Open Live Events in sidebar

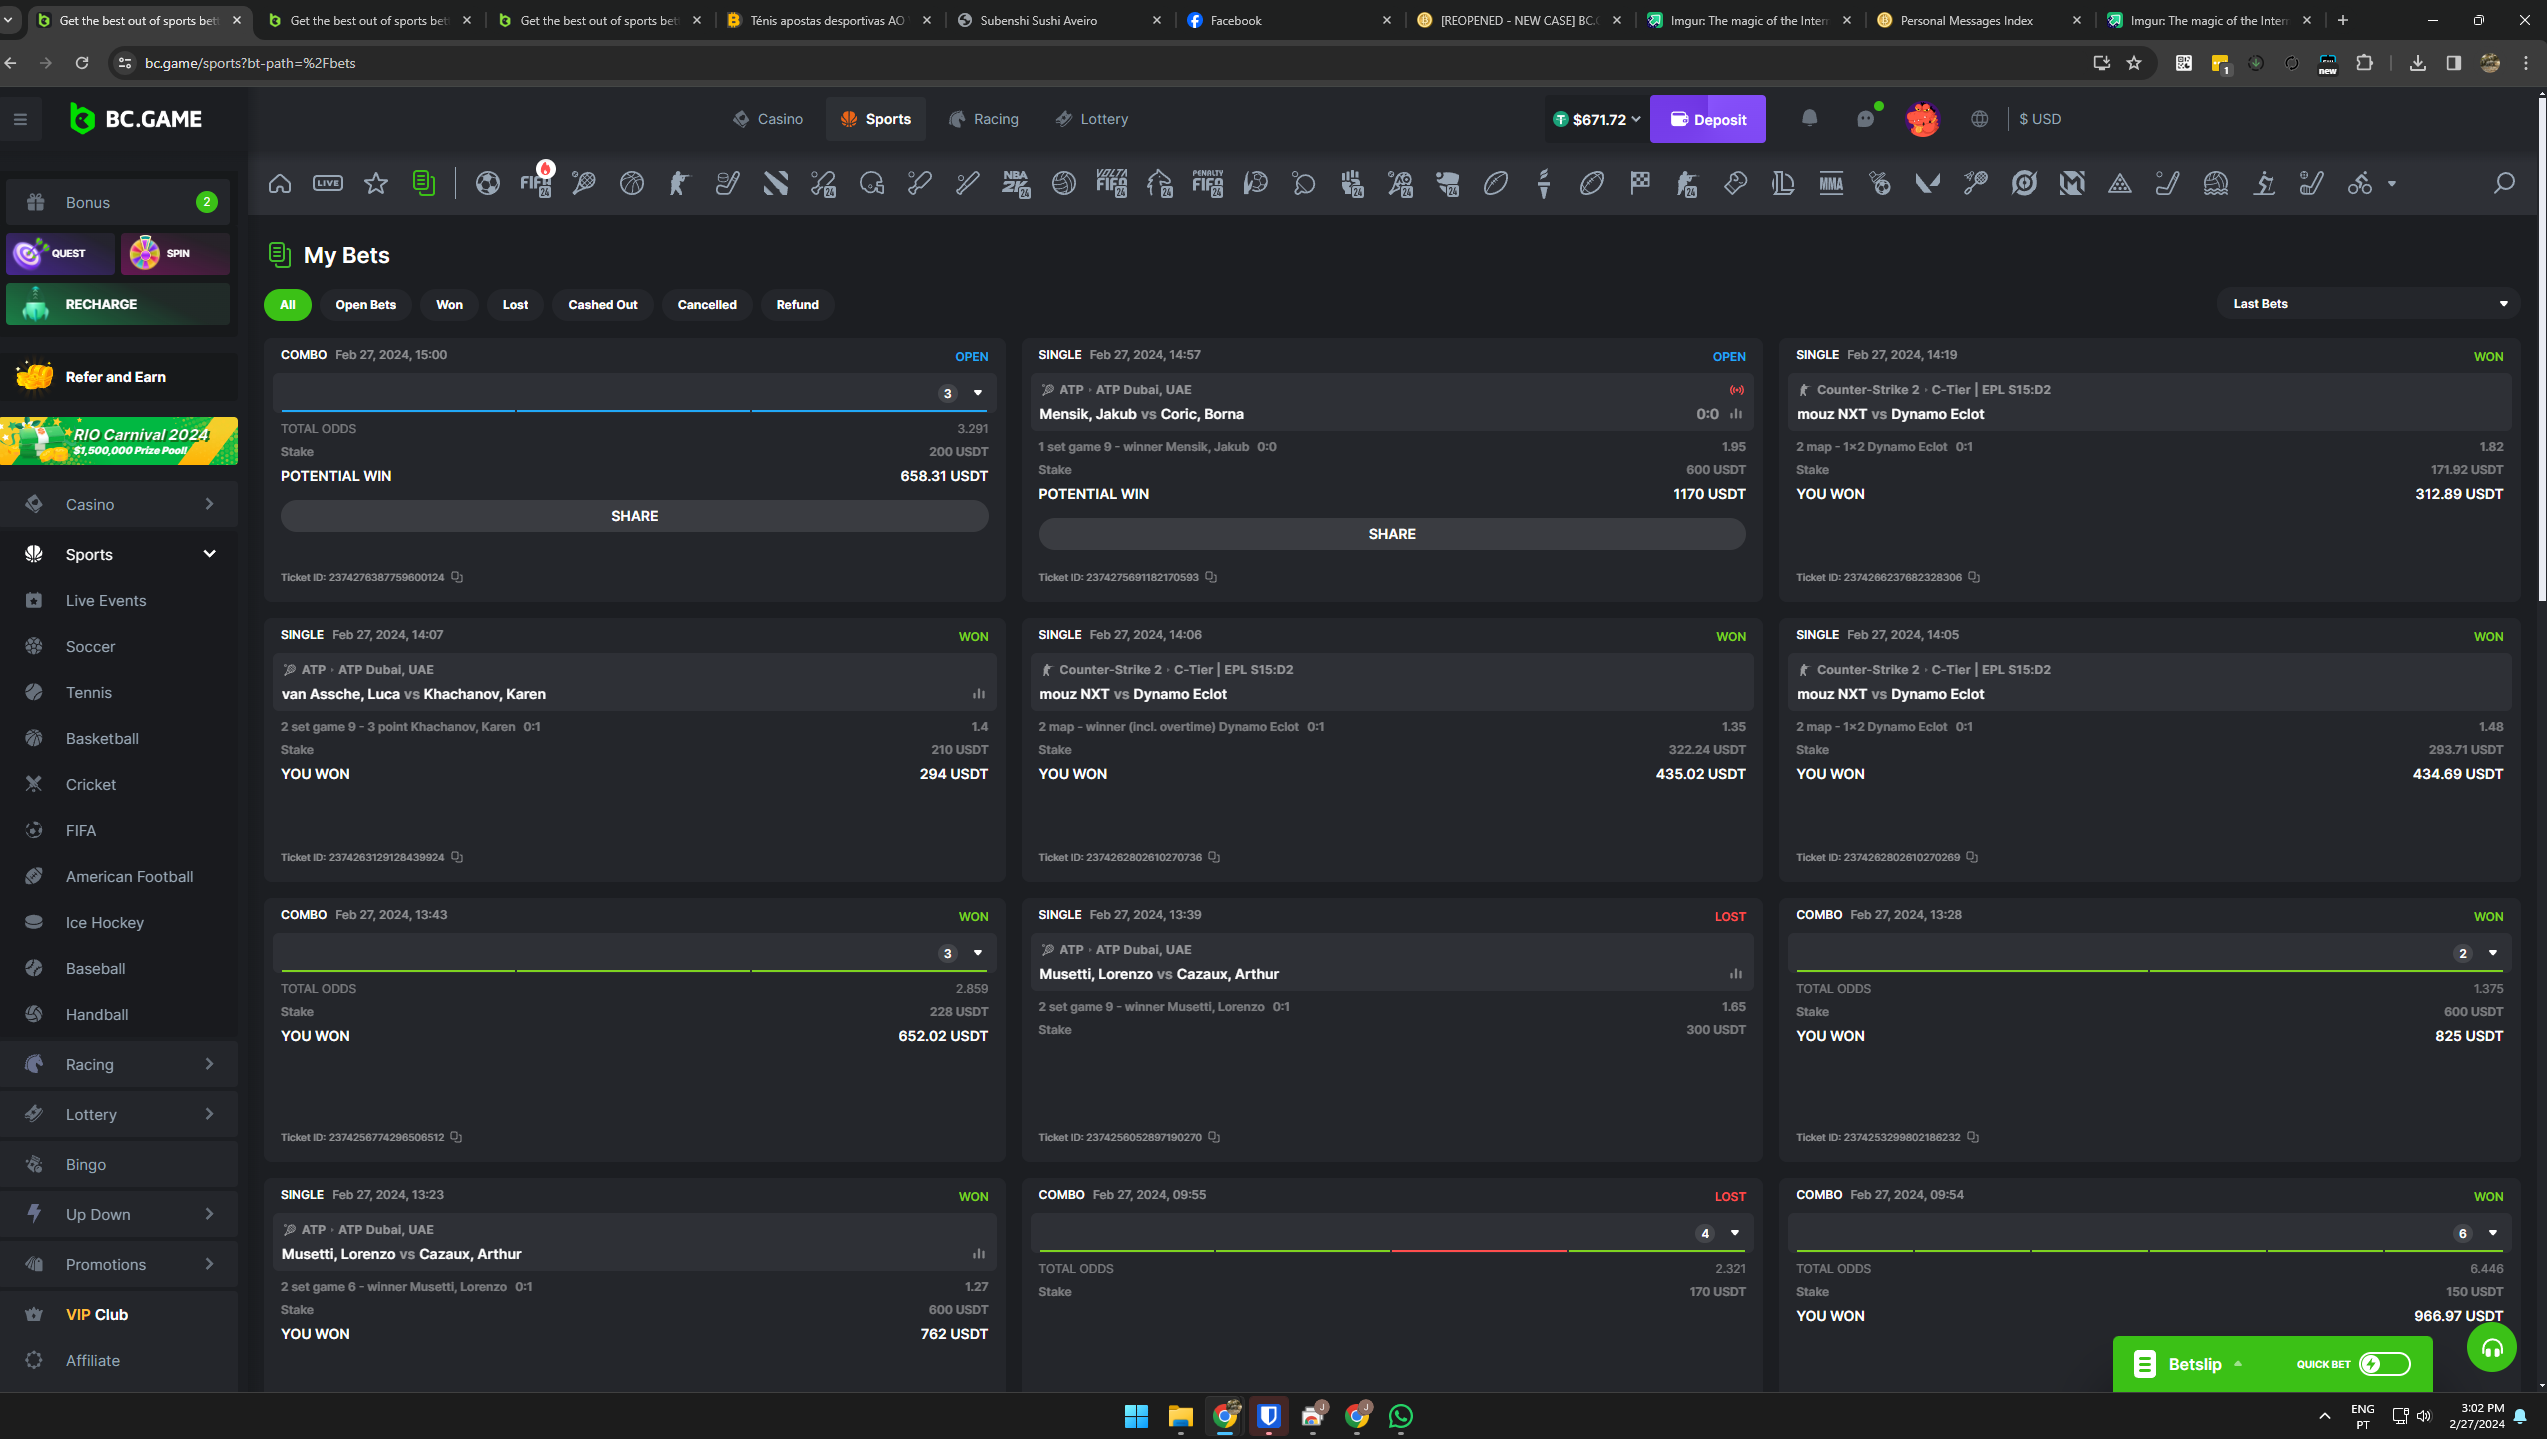(118, 601)
